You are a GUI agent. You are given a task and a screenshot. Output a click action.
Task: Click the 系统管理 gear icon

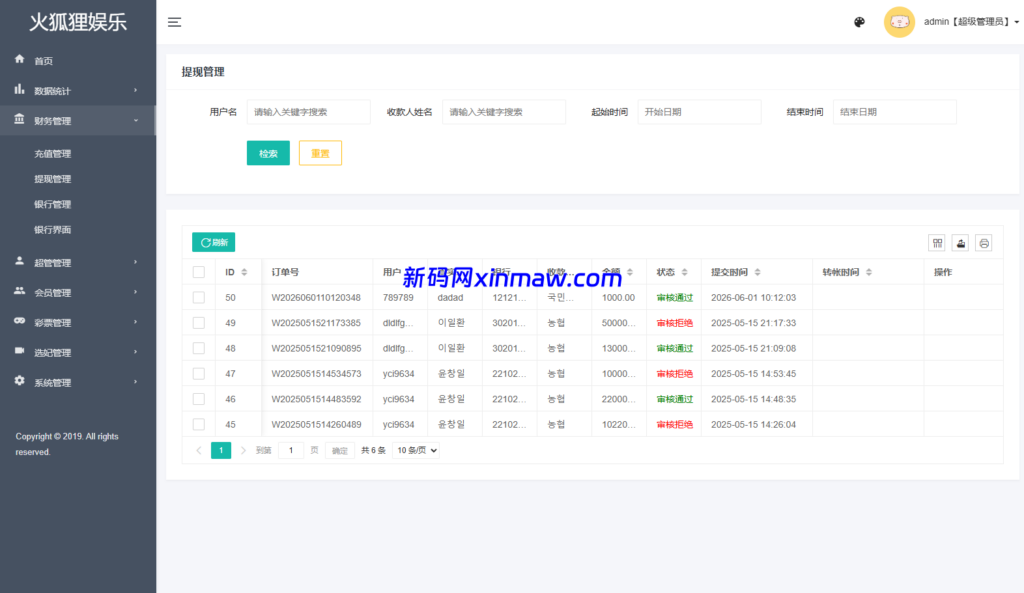(x=20, y=381)
